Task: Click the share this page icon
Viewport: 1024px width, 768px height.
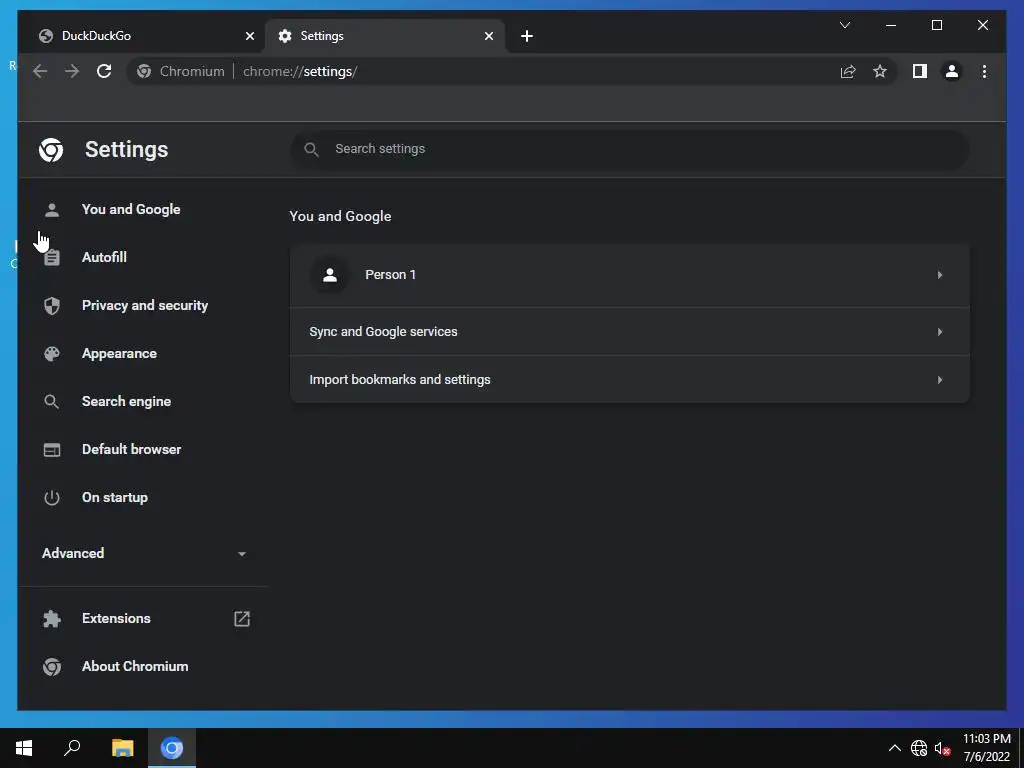Action: click(848, 71)
